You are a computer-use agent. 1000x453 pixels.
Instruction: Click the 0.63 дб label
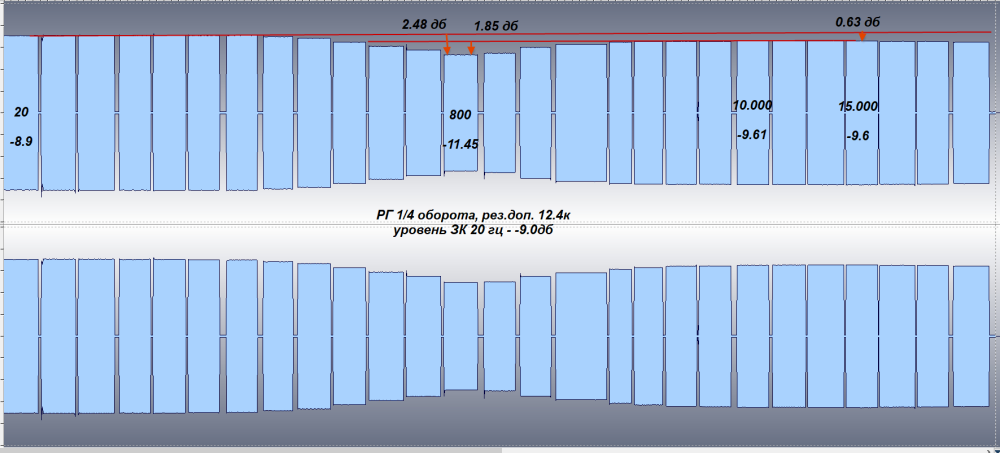(x=857, y=19)
